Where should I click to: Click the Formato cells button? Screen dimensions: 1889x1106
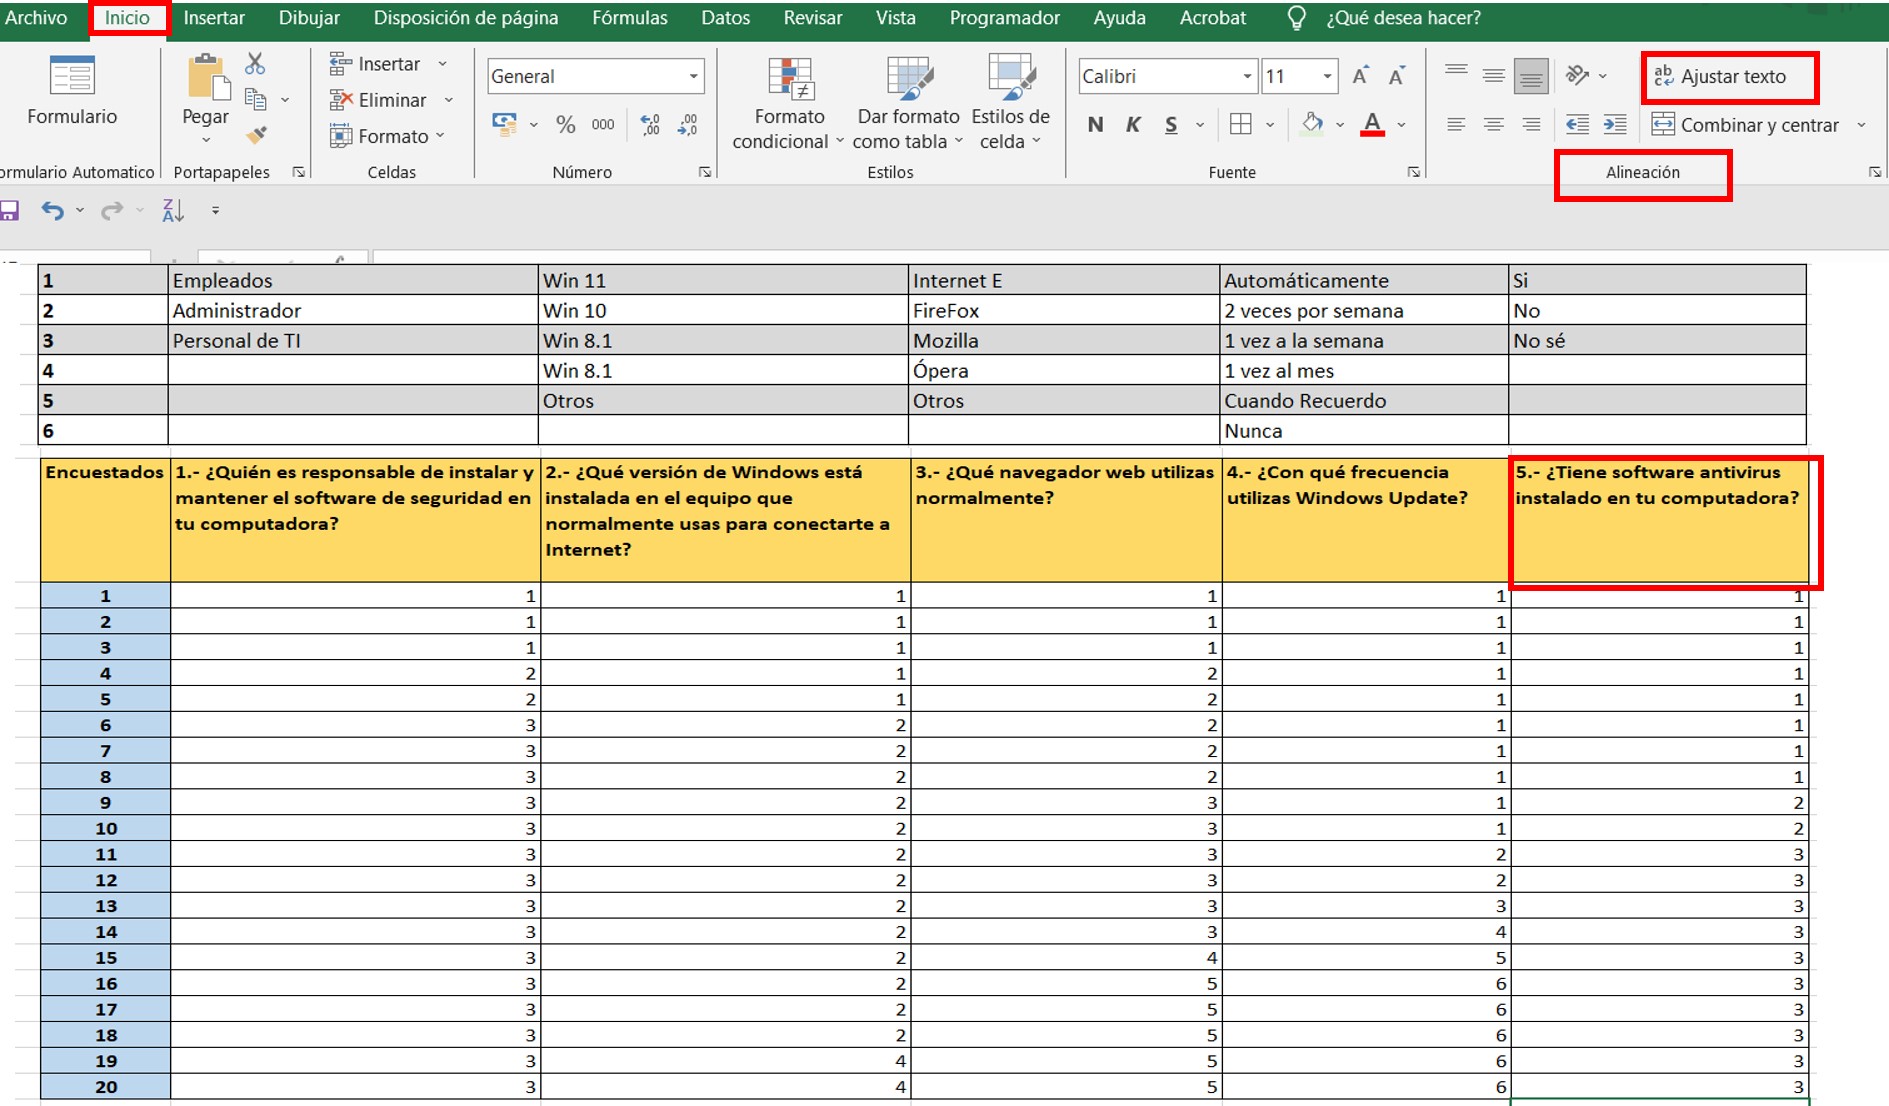click(388, 136)
